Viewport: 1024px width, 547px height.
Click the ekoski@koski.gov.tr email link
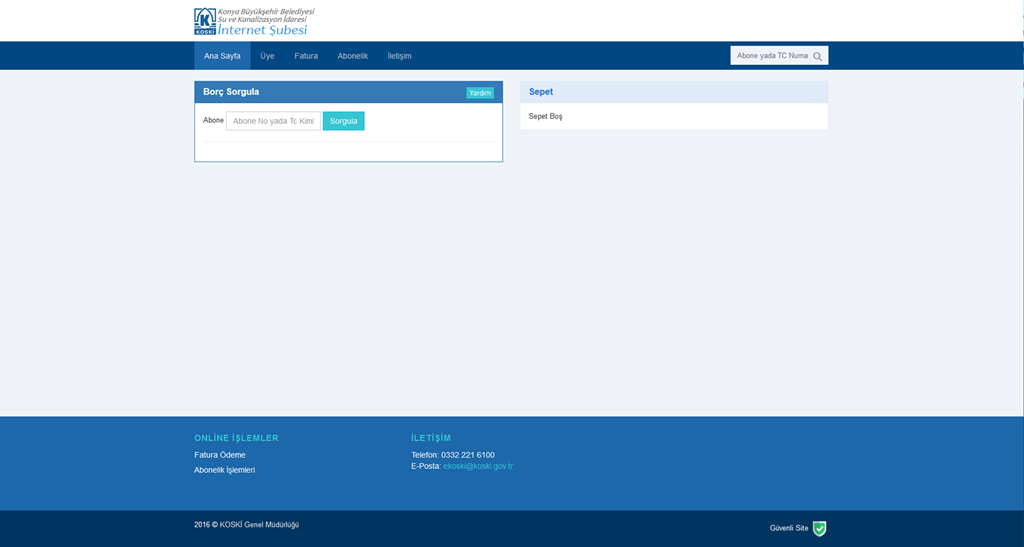(x=478, y=466)
